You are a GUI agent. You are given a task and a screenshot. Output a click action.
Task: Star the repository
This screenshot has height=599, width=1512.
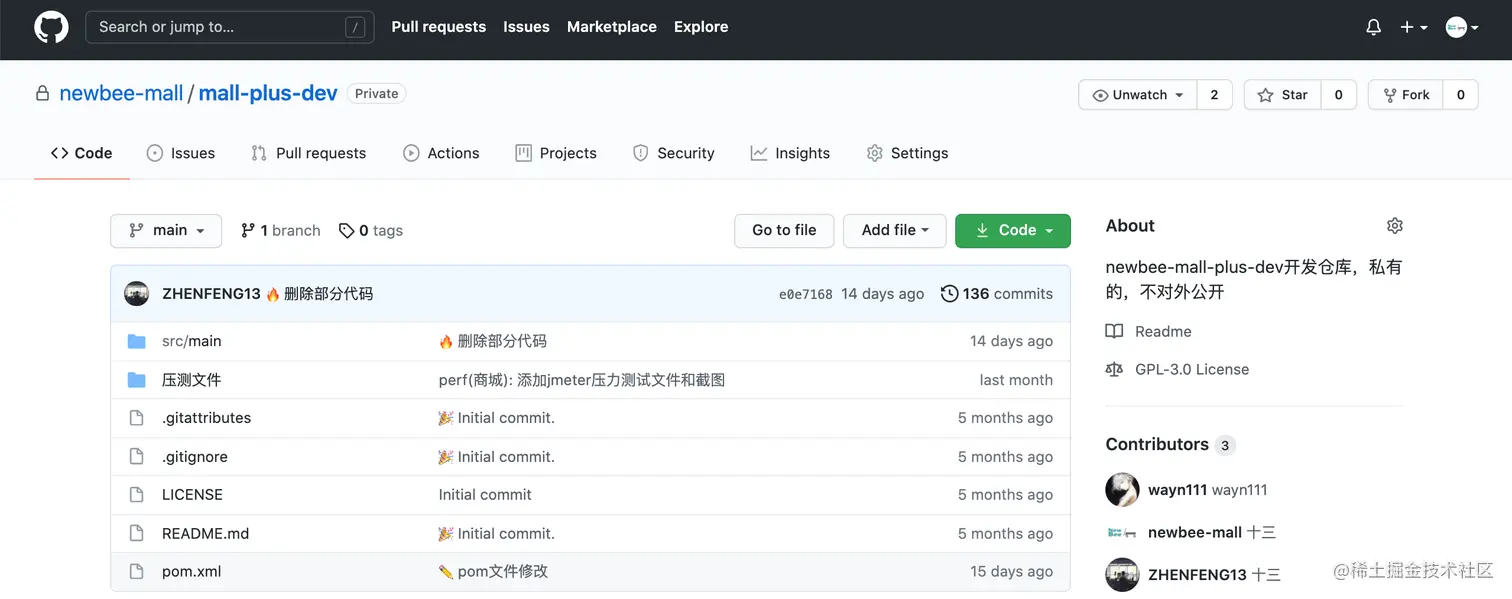point(1282,95)
